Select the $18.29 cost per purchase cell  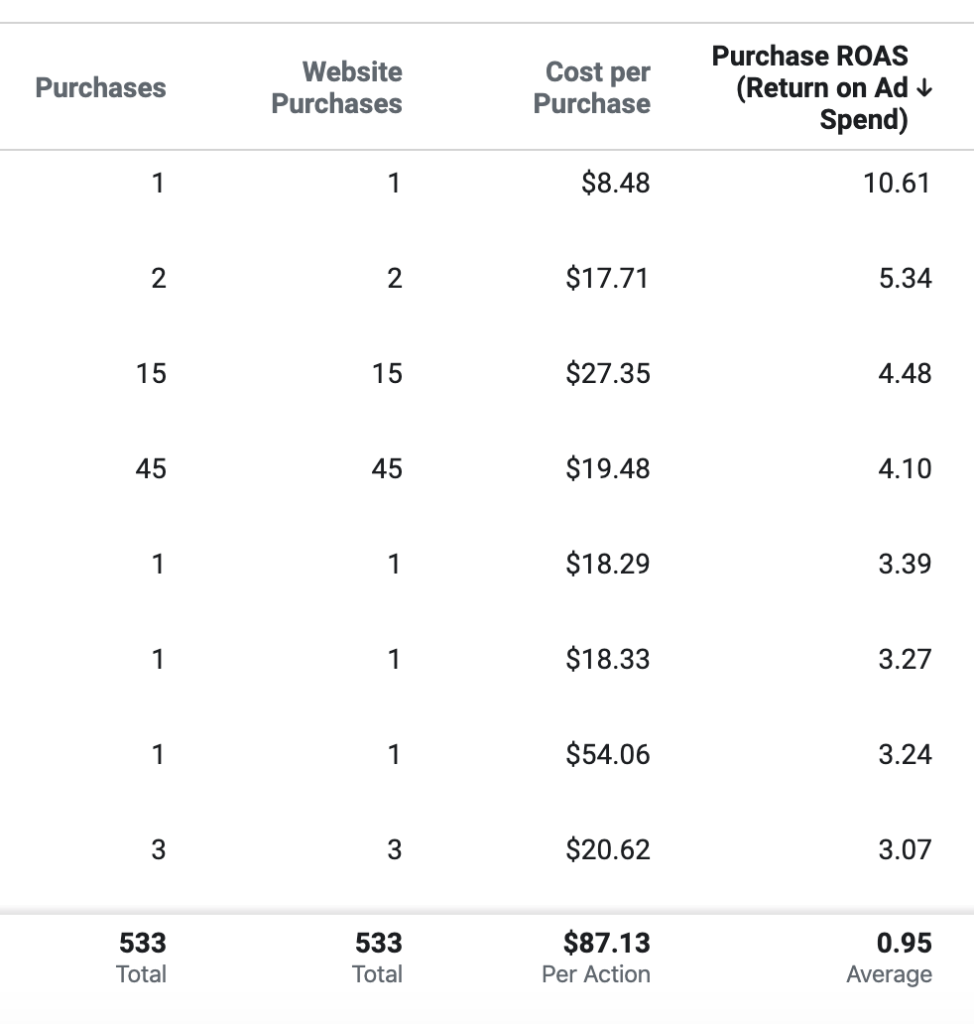click(608, 564)
